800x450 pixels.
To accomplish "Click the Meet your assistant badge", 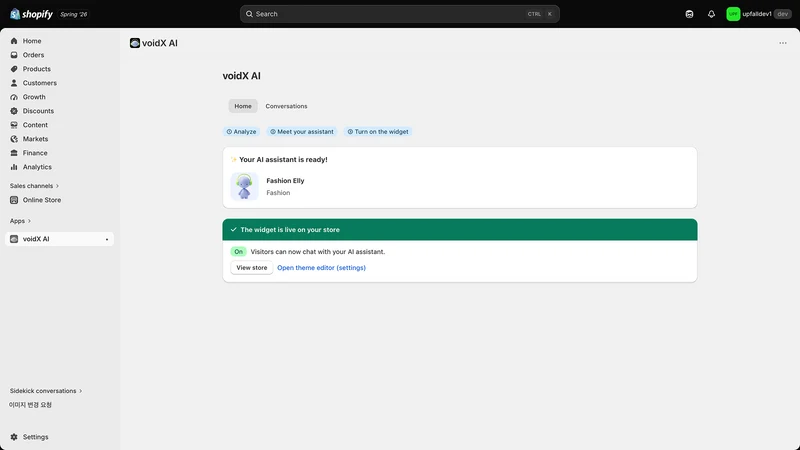I will pyautogui.click(x=302, y=132).
